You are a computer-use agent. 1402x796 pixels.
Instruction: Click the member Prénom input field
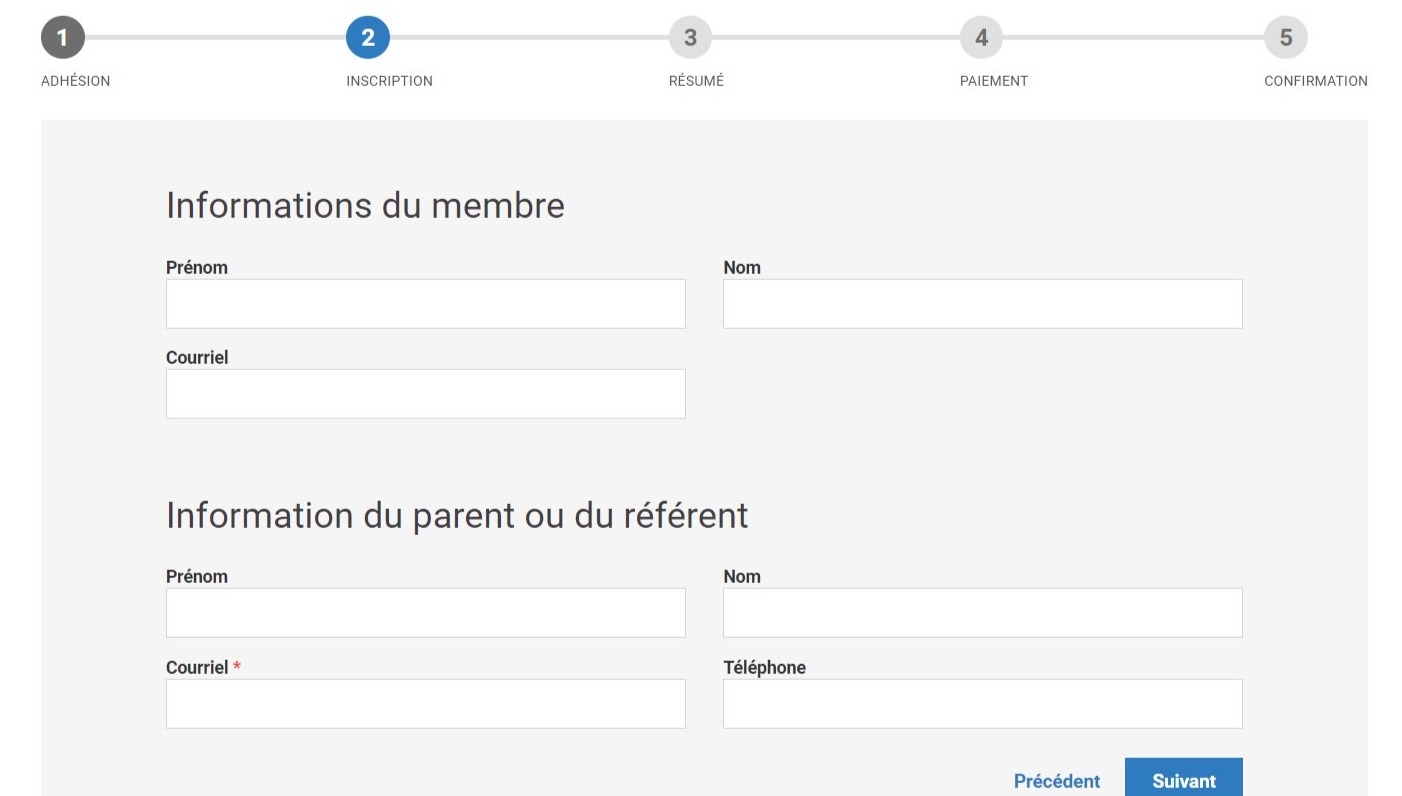[x=425, y=303]
